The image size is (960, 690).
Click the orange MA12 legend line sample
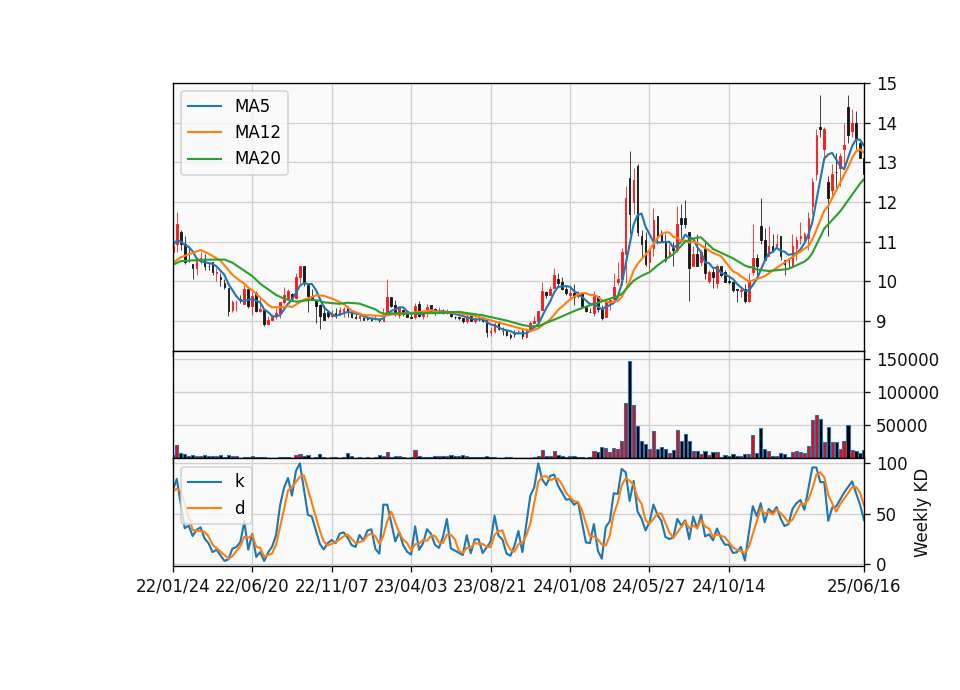(x=204, y=132)
